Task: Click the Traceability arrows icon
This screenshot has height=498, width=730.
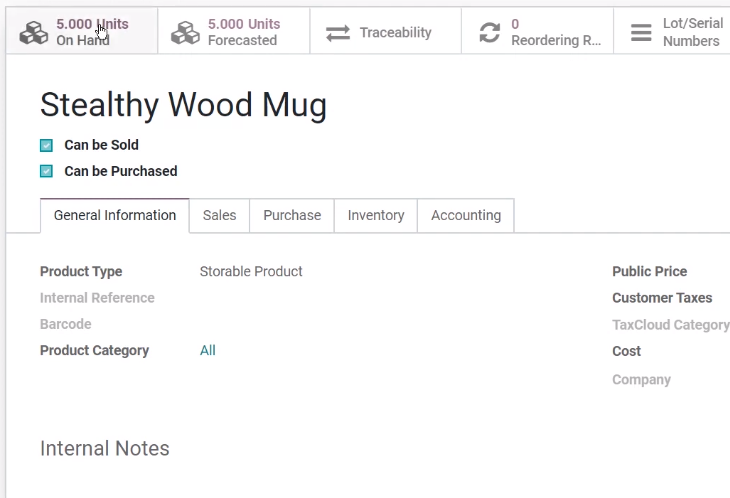Action: (x=338, y=33)
